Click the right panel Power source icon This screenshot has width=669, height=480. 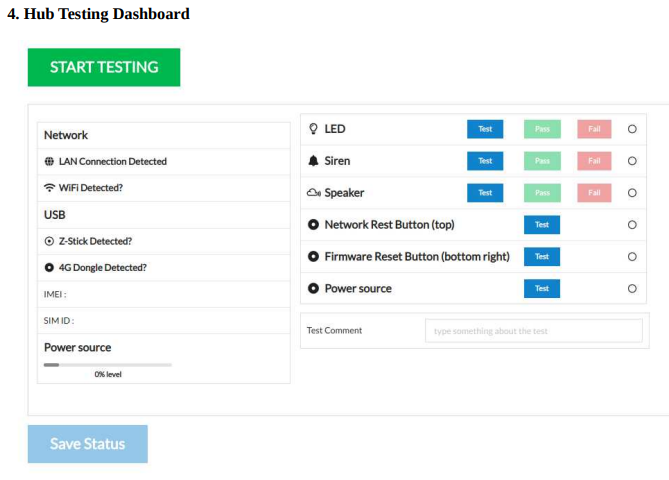coord(313,288)
